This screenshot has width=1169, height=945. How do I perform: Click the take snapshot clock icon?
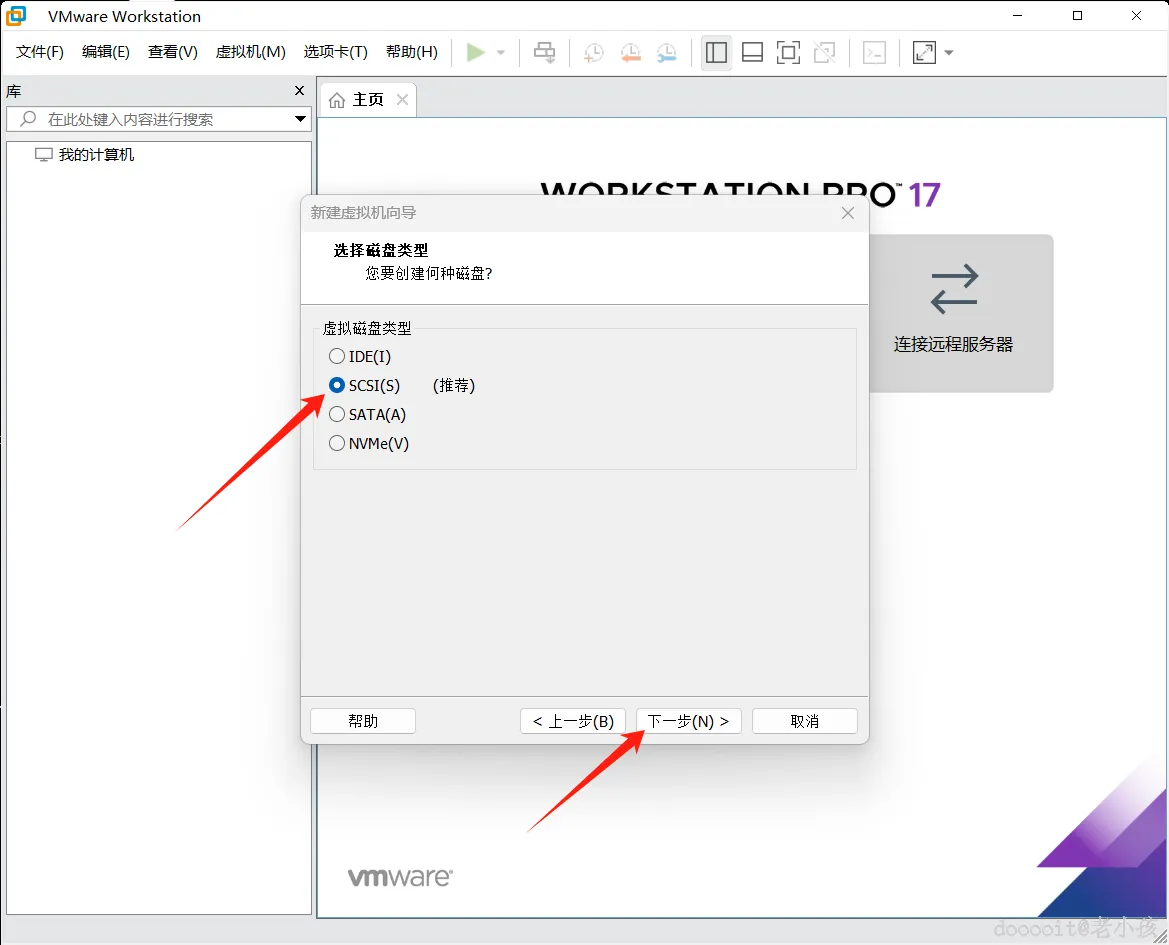593,53
